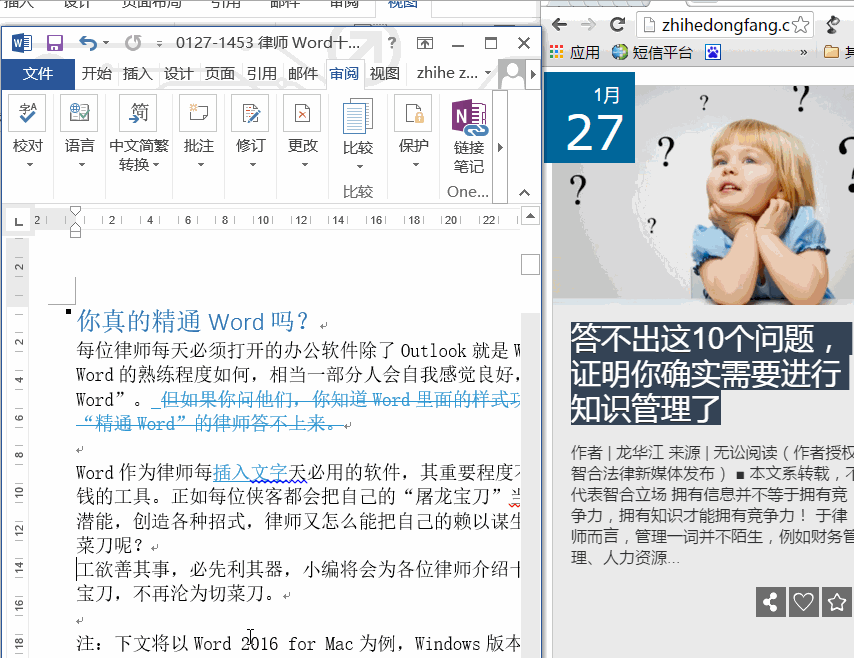854x658 pixels.
Task: Toggle the bookmark star in the address bar
Action: 799,23
